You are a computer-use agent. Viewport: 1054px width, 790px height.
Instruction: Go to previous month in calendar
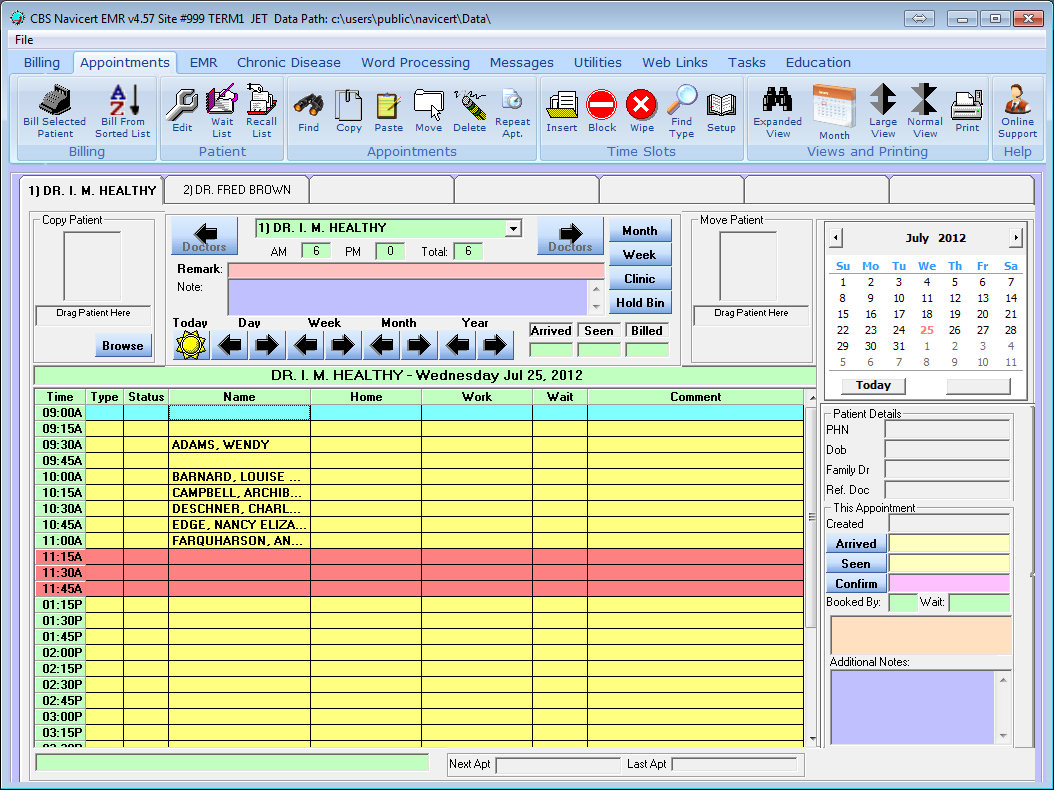[837, 238]
